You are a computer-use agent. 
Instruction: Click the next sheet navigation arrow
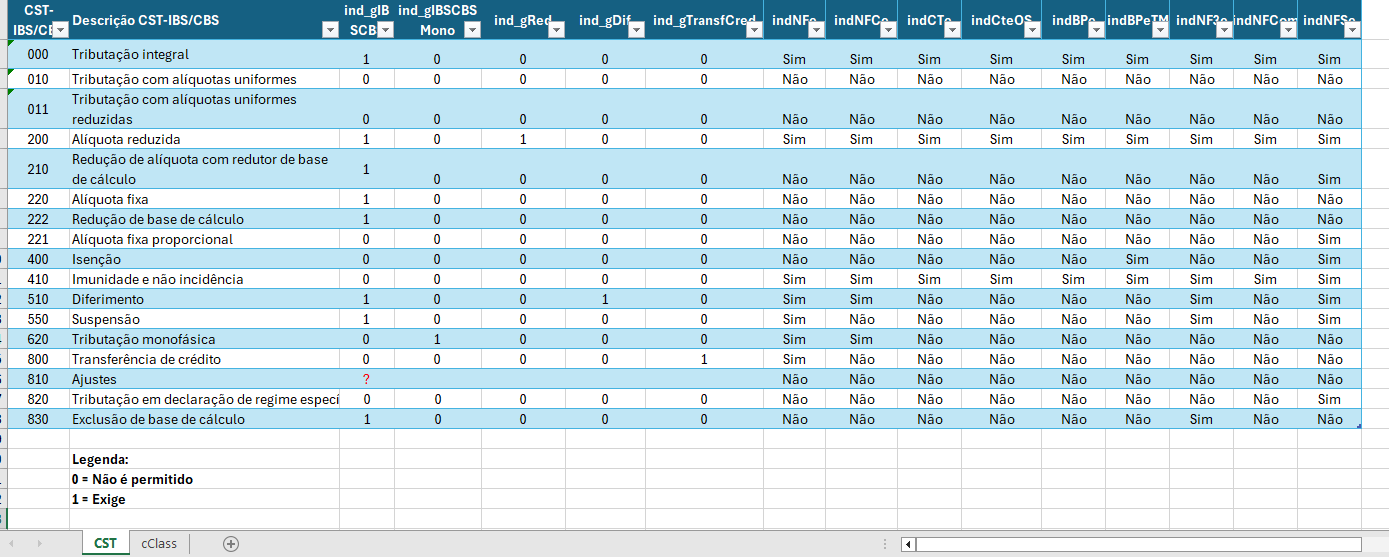pyautogui.click(x=40, y=544)
